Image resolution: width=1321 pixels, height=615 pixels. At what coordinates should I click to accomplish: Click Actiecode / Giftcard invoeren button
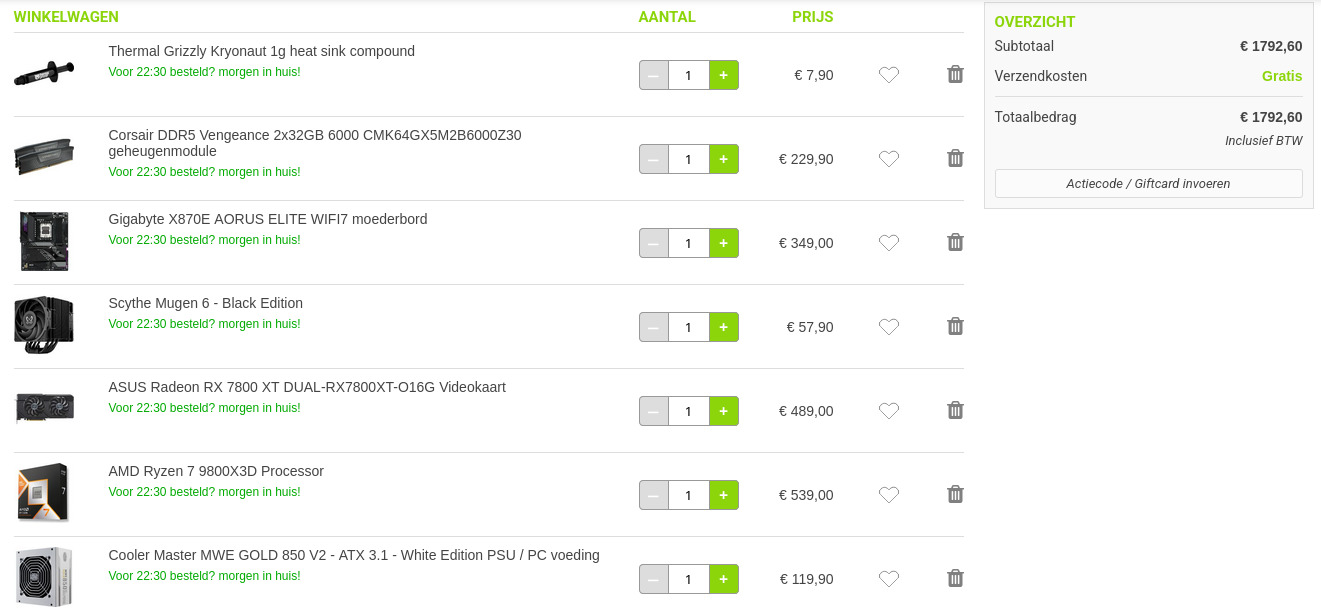pos(1148,184)
